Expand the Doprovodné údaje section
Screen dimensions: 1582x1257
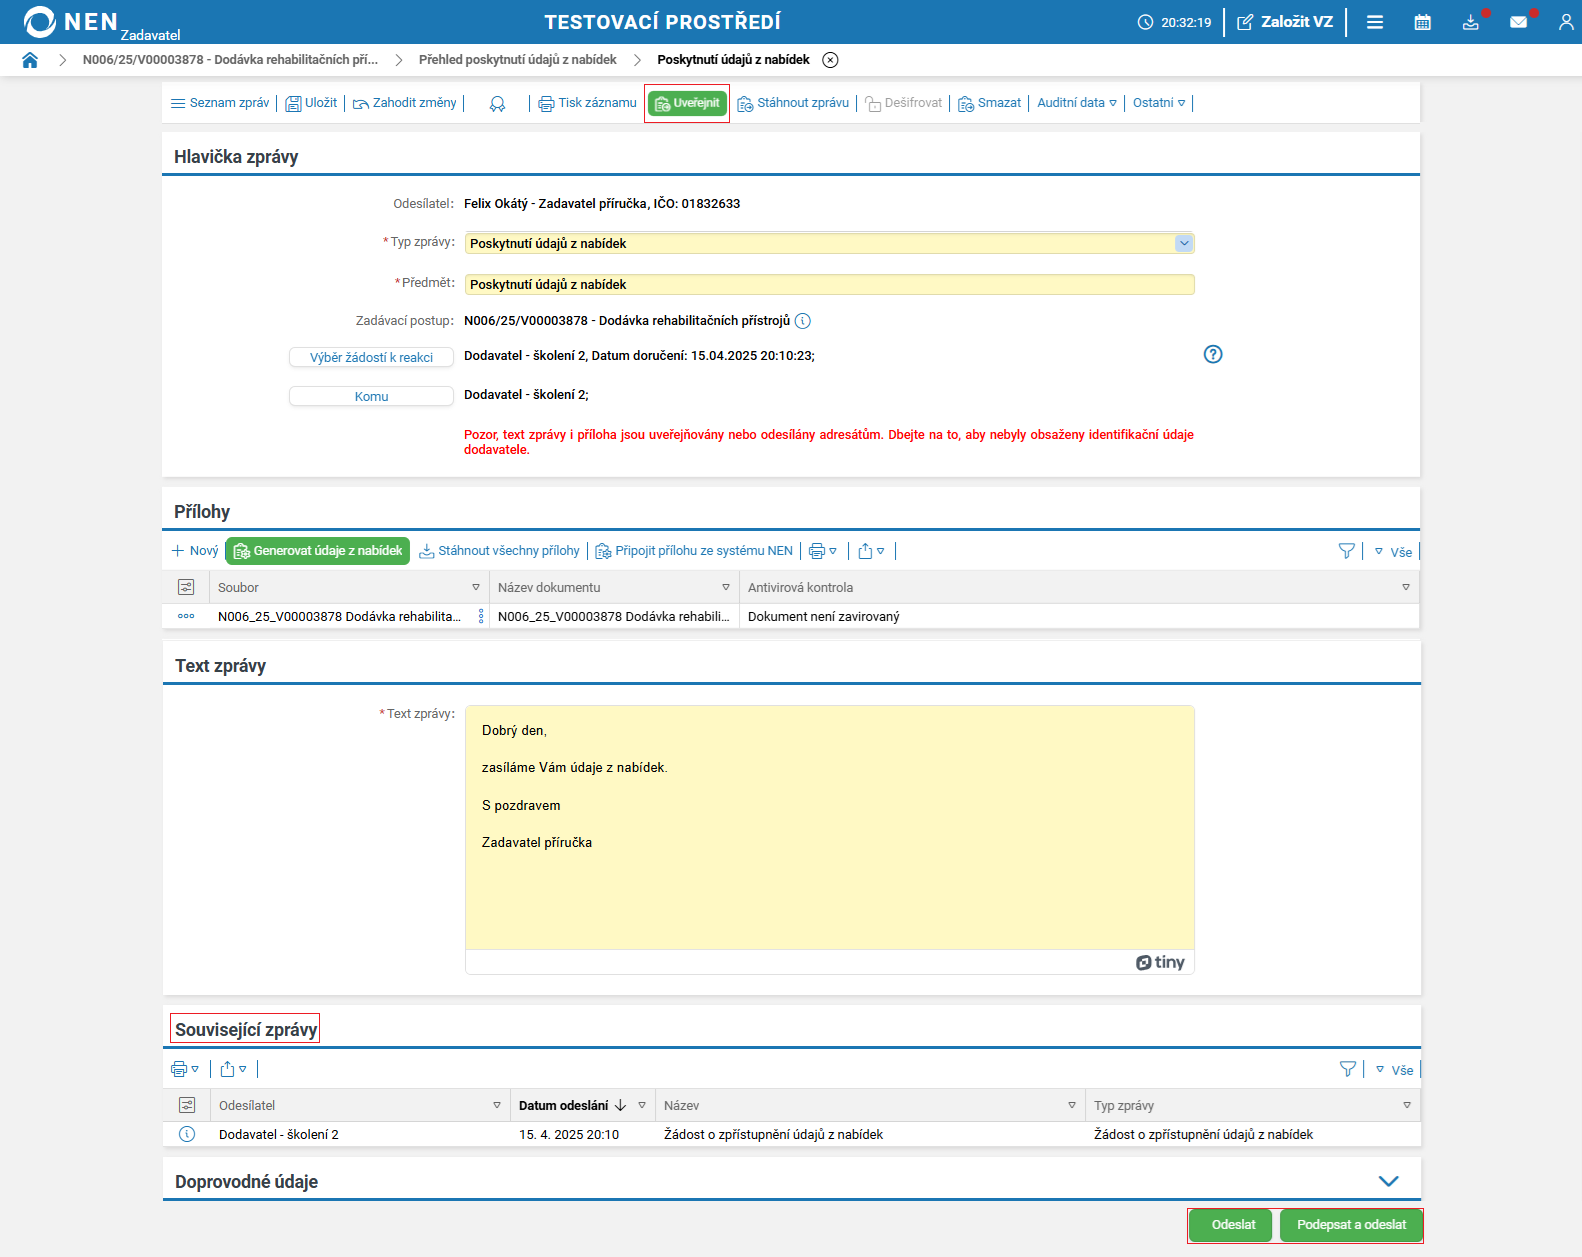1388,1181
